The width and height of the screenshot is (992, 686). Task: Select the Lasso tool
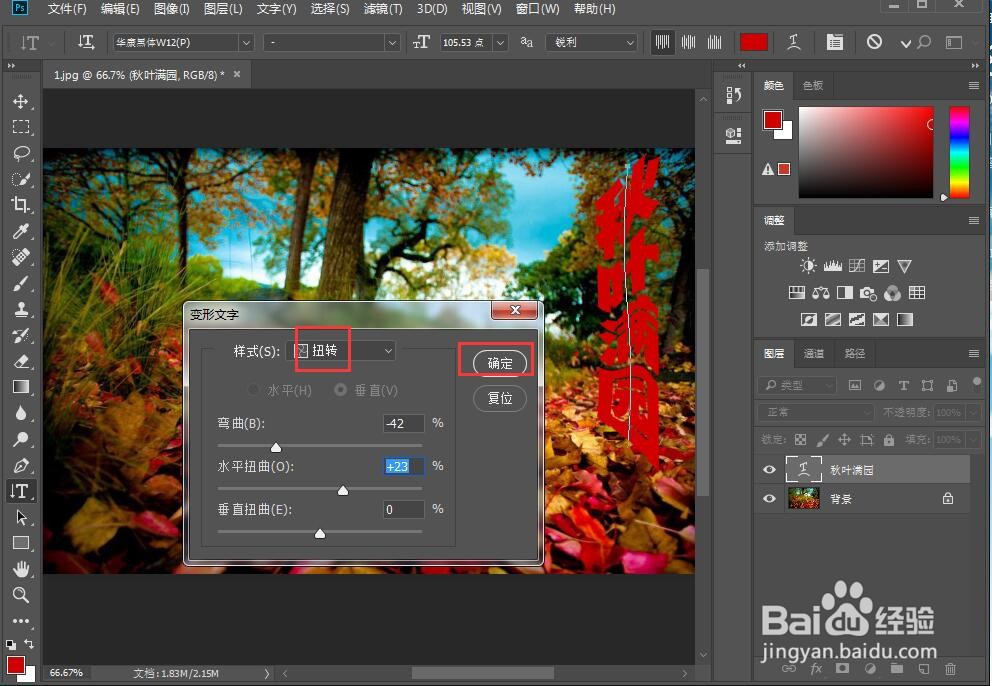(21, 153)
